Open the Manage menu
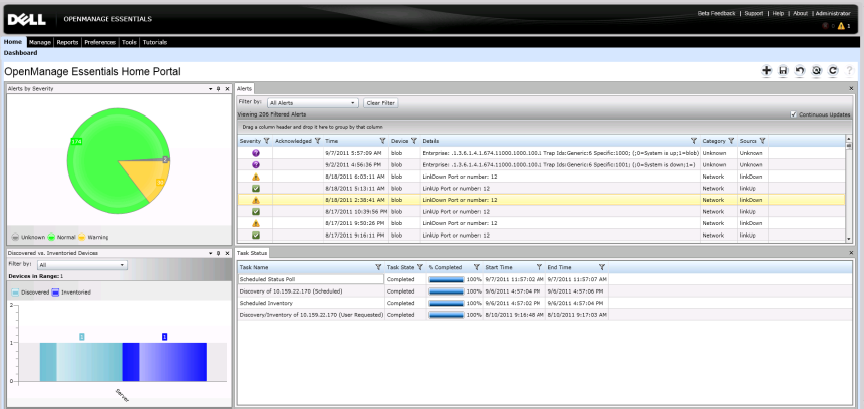This screenshot has height=409, width=864. [x=40, y=42]
